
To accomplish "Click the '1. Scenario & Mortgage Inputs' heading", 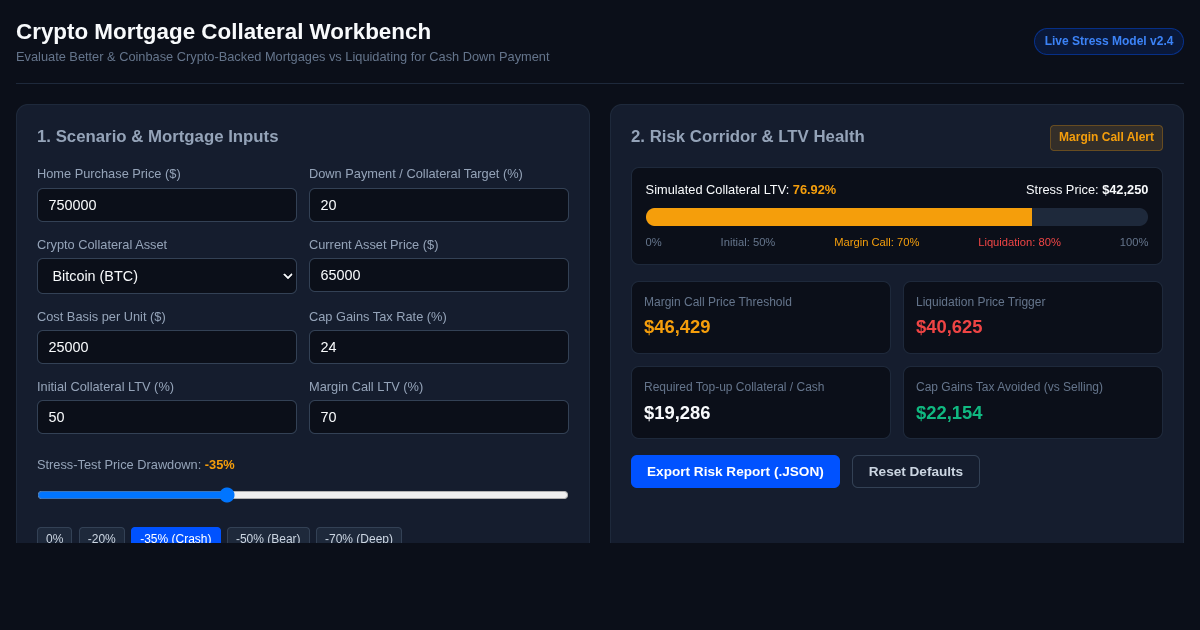I will tap(158, 137).
